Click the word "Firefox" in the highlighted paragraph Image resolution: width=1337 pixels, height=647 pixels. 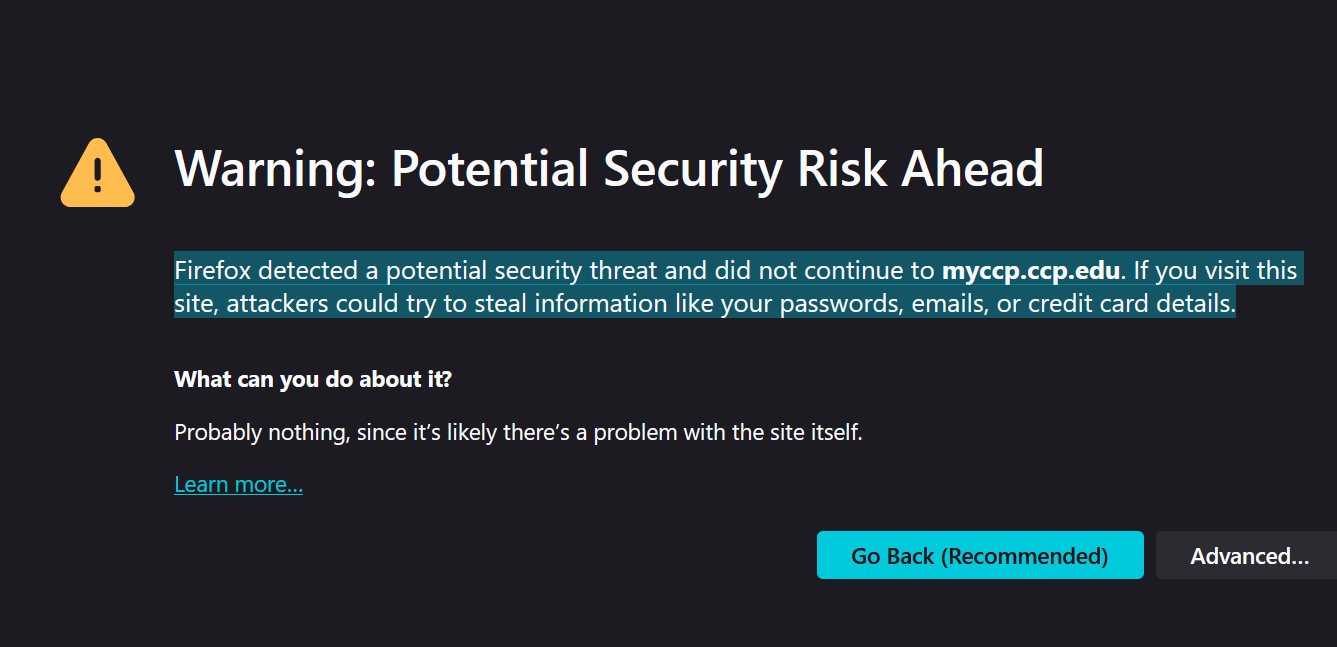[x=213, y=271]
